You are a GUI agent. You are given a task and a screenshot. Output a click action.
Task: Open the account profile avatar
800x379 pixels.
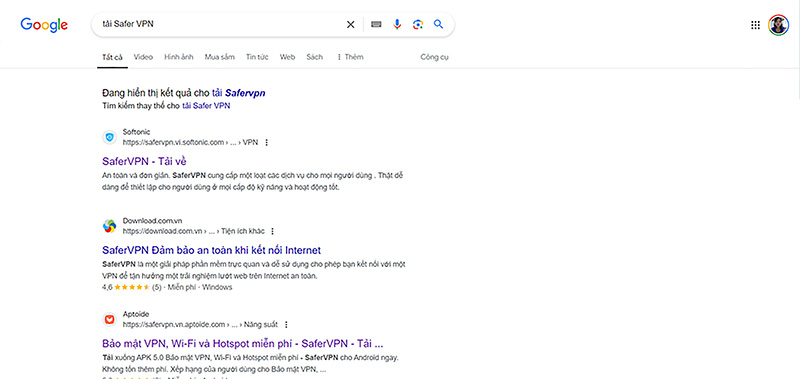pos(779,25)
